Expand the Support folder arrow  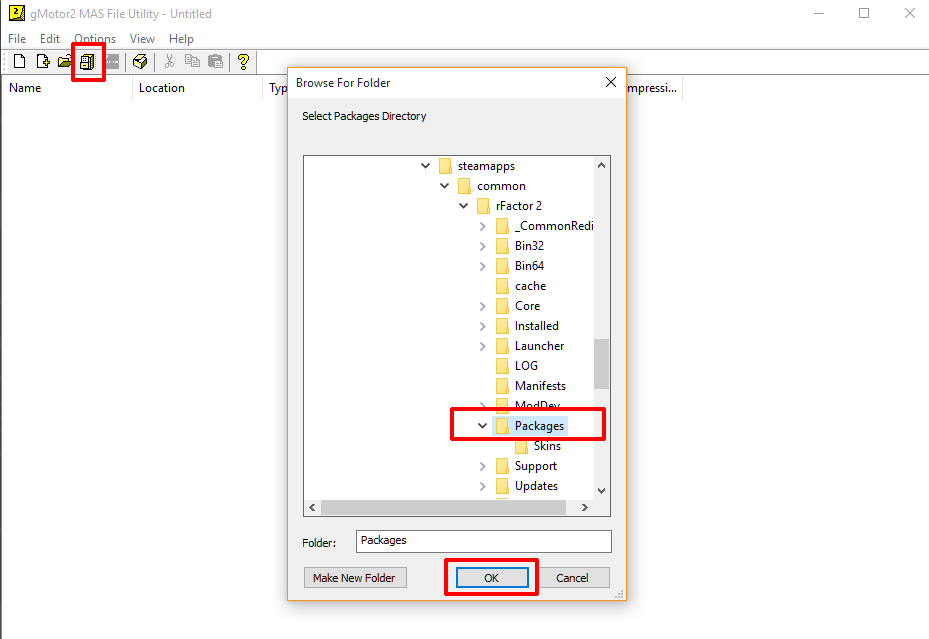point(482,467)
